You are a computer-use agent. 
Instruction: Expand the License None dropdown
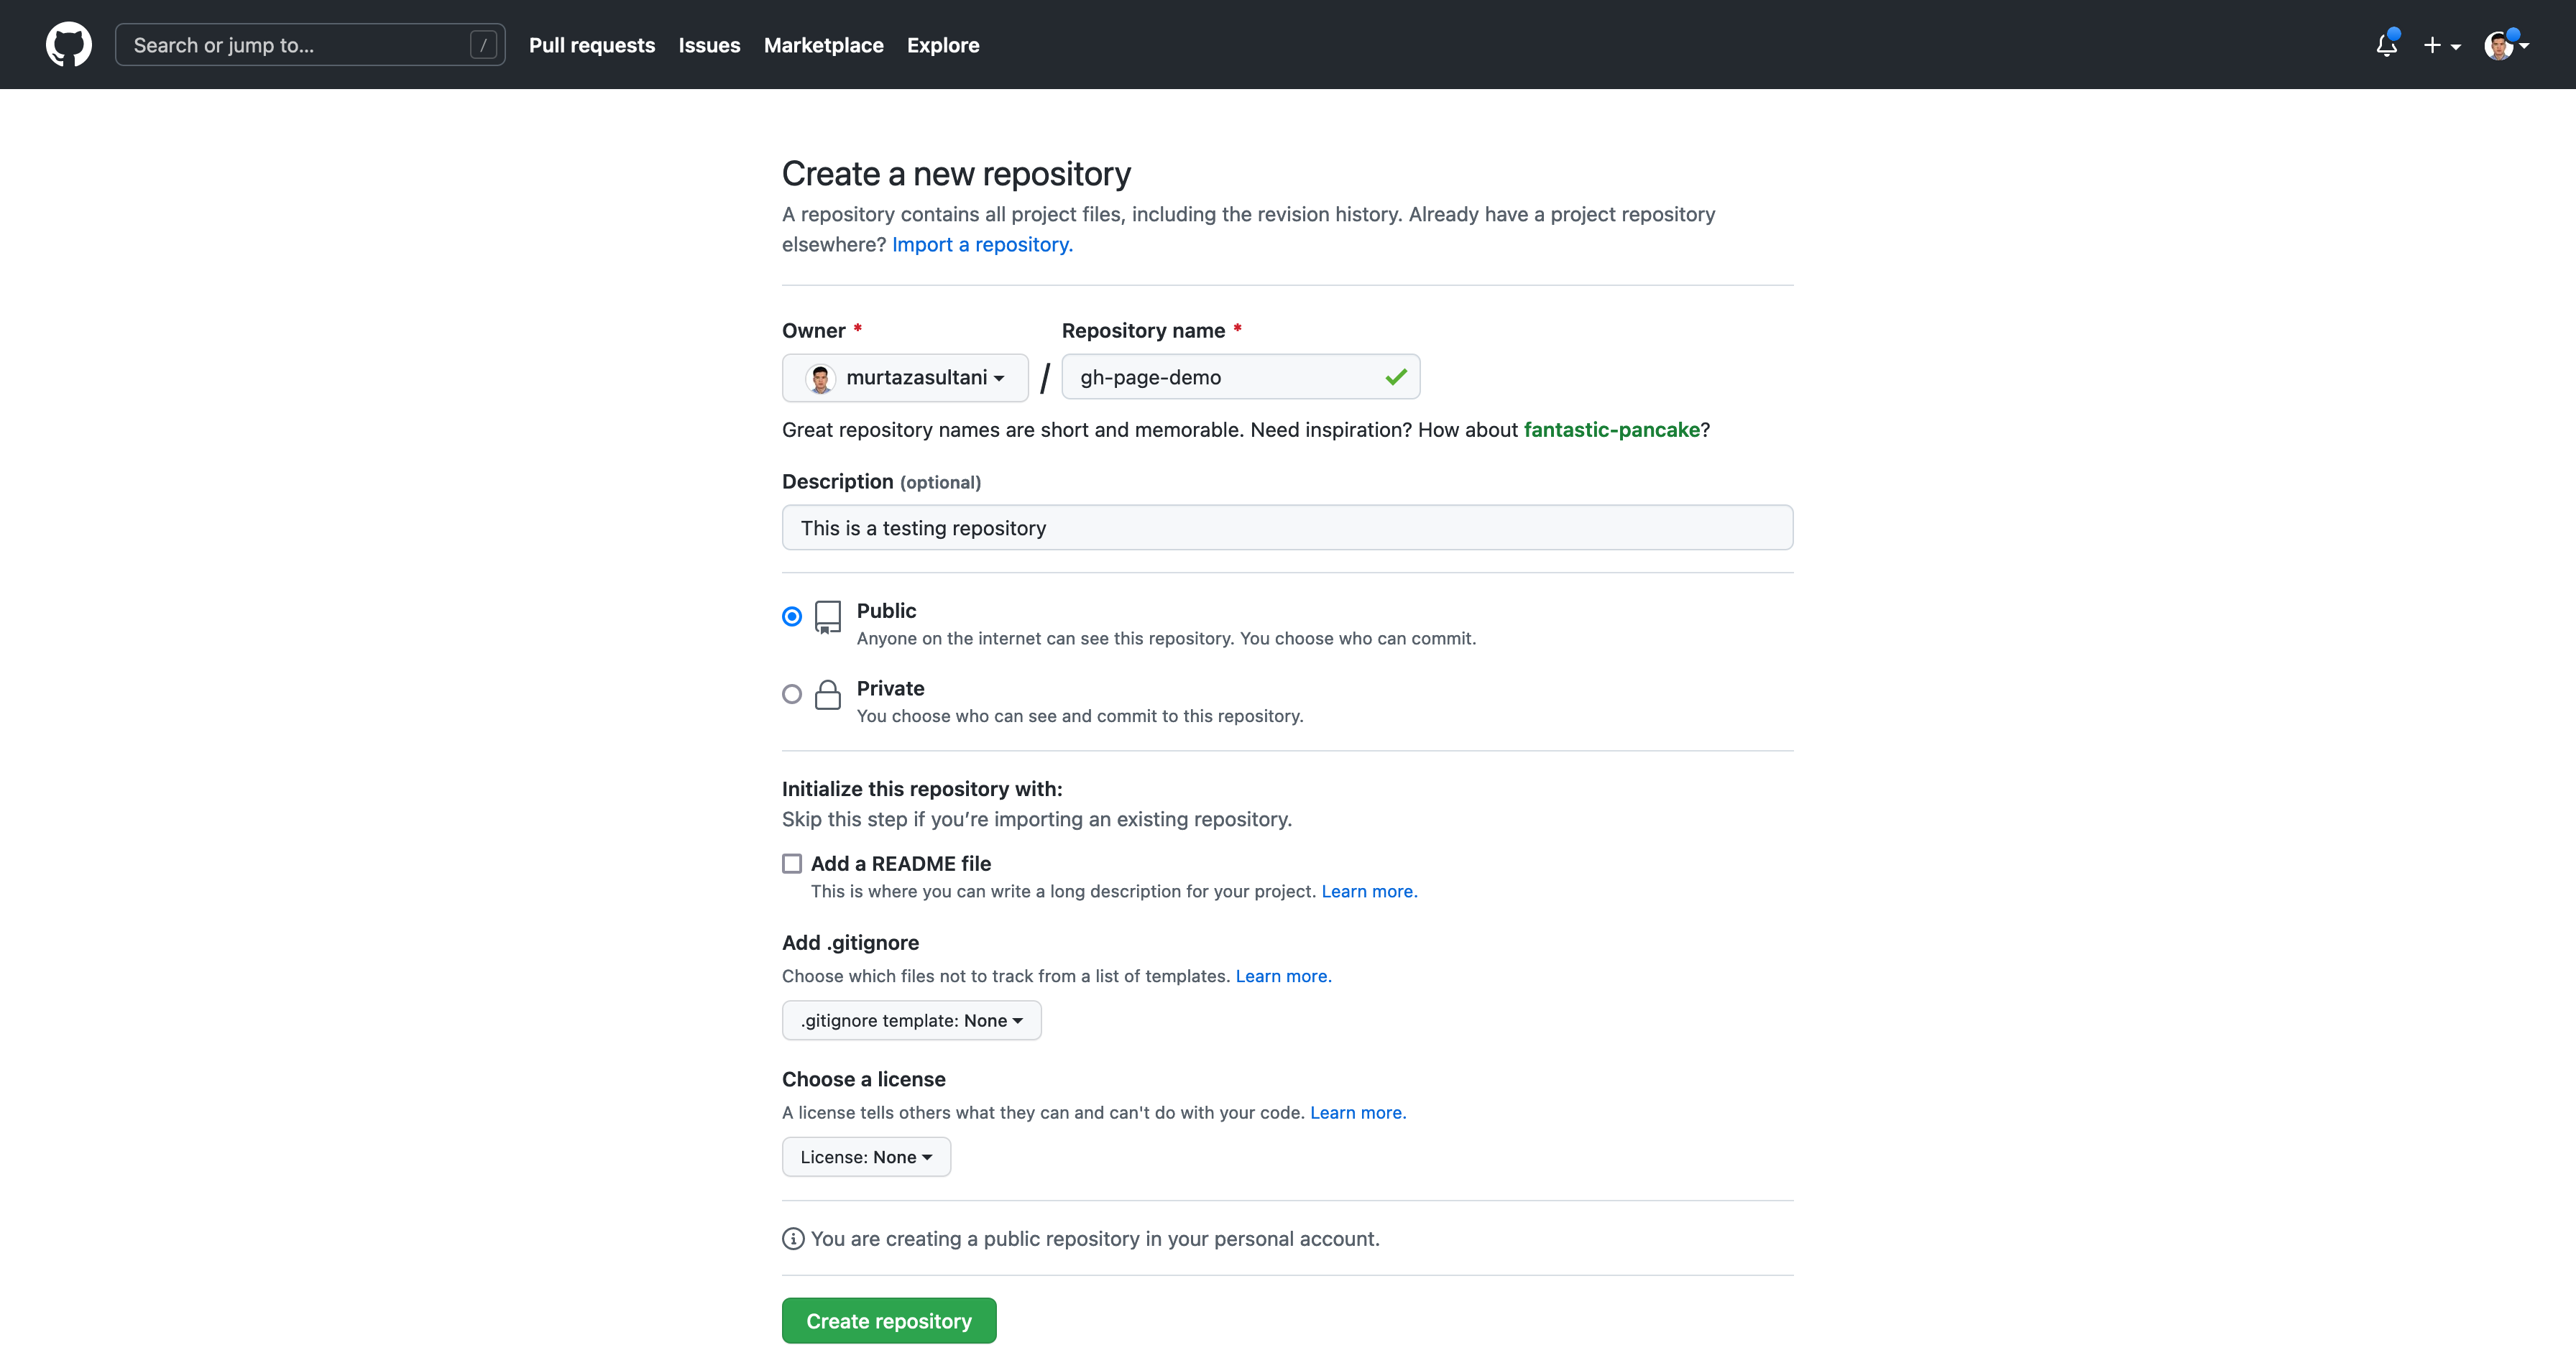pos(866,1157)
